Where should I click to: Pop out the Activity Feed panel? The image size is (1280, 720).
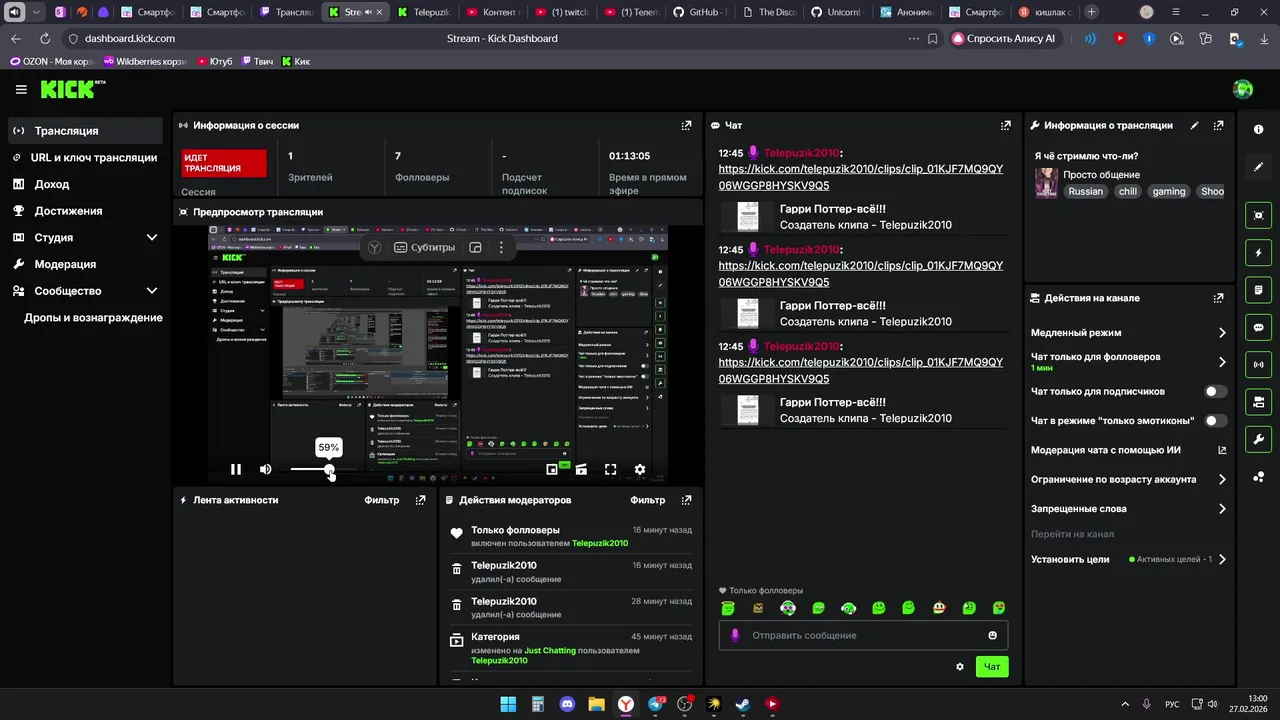[420, 500]
